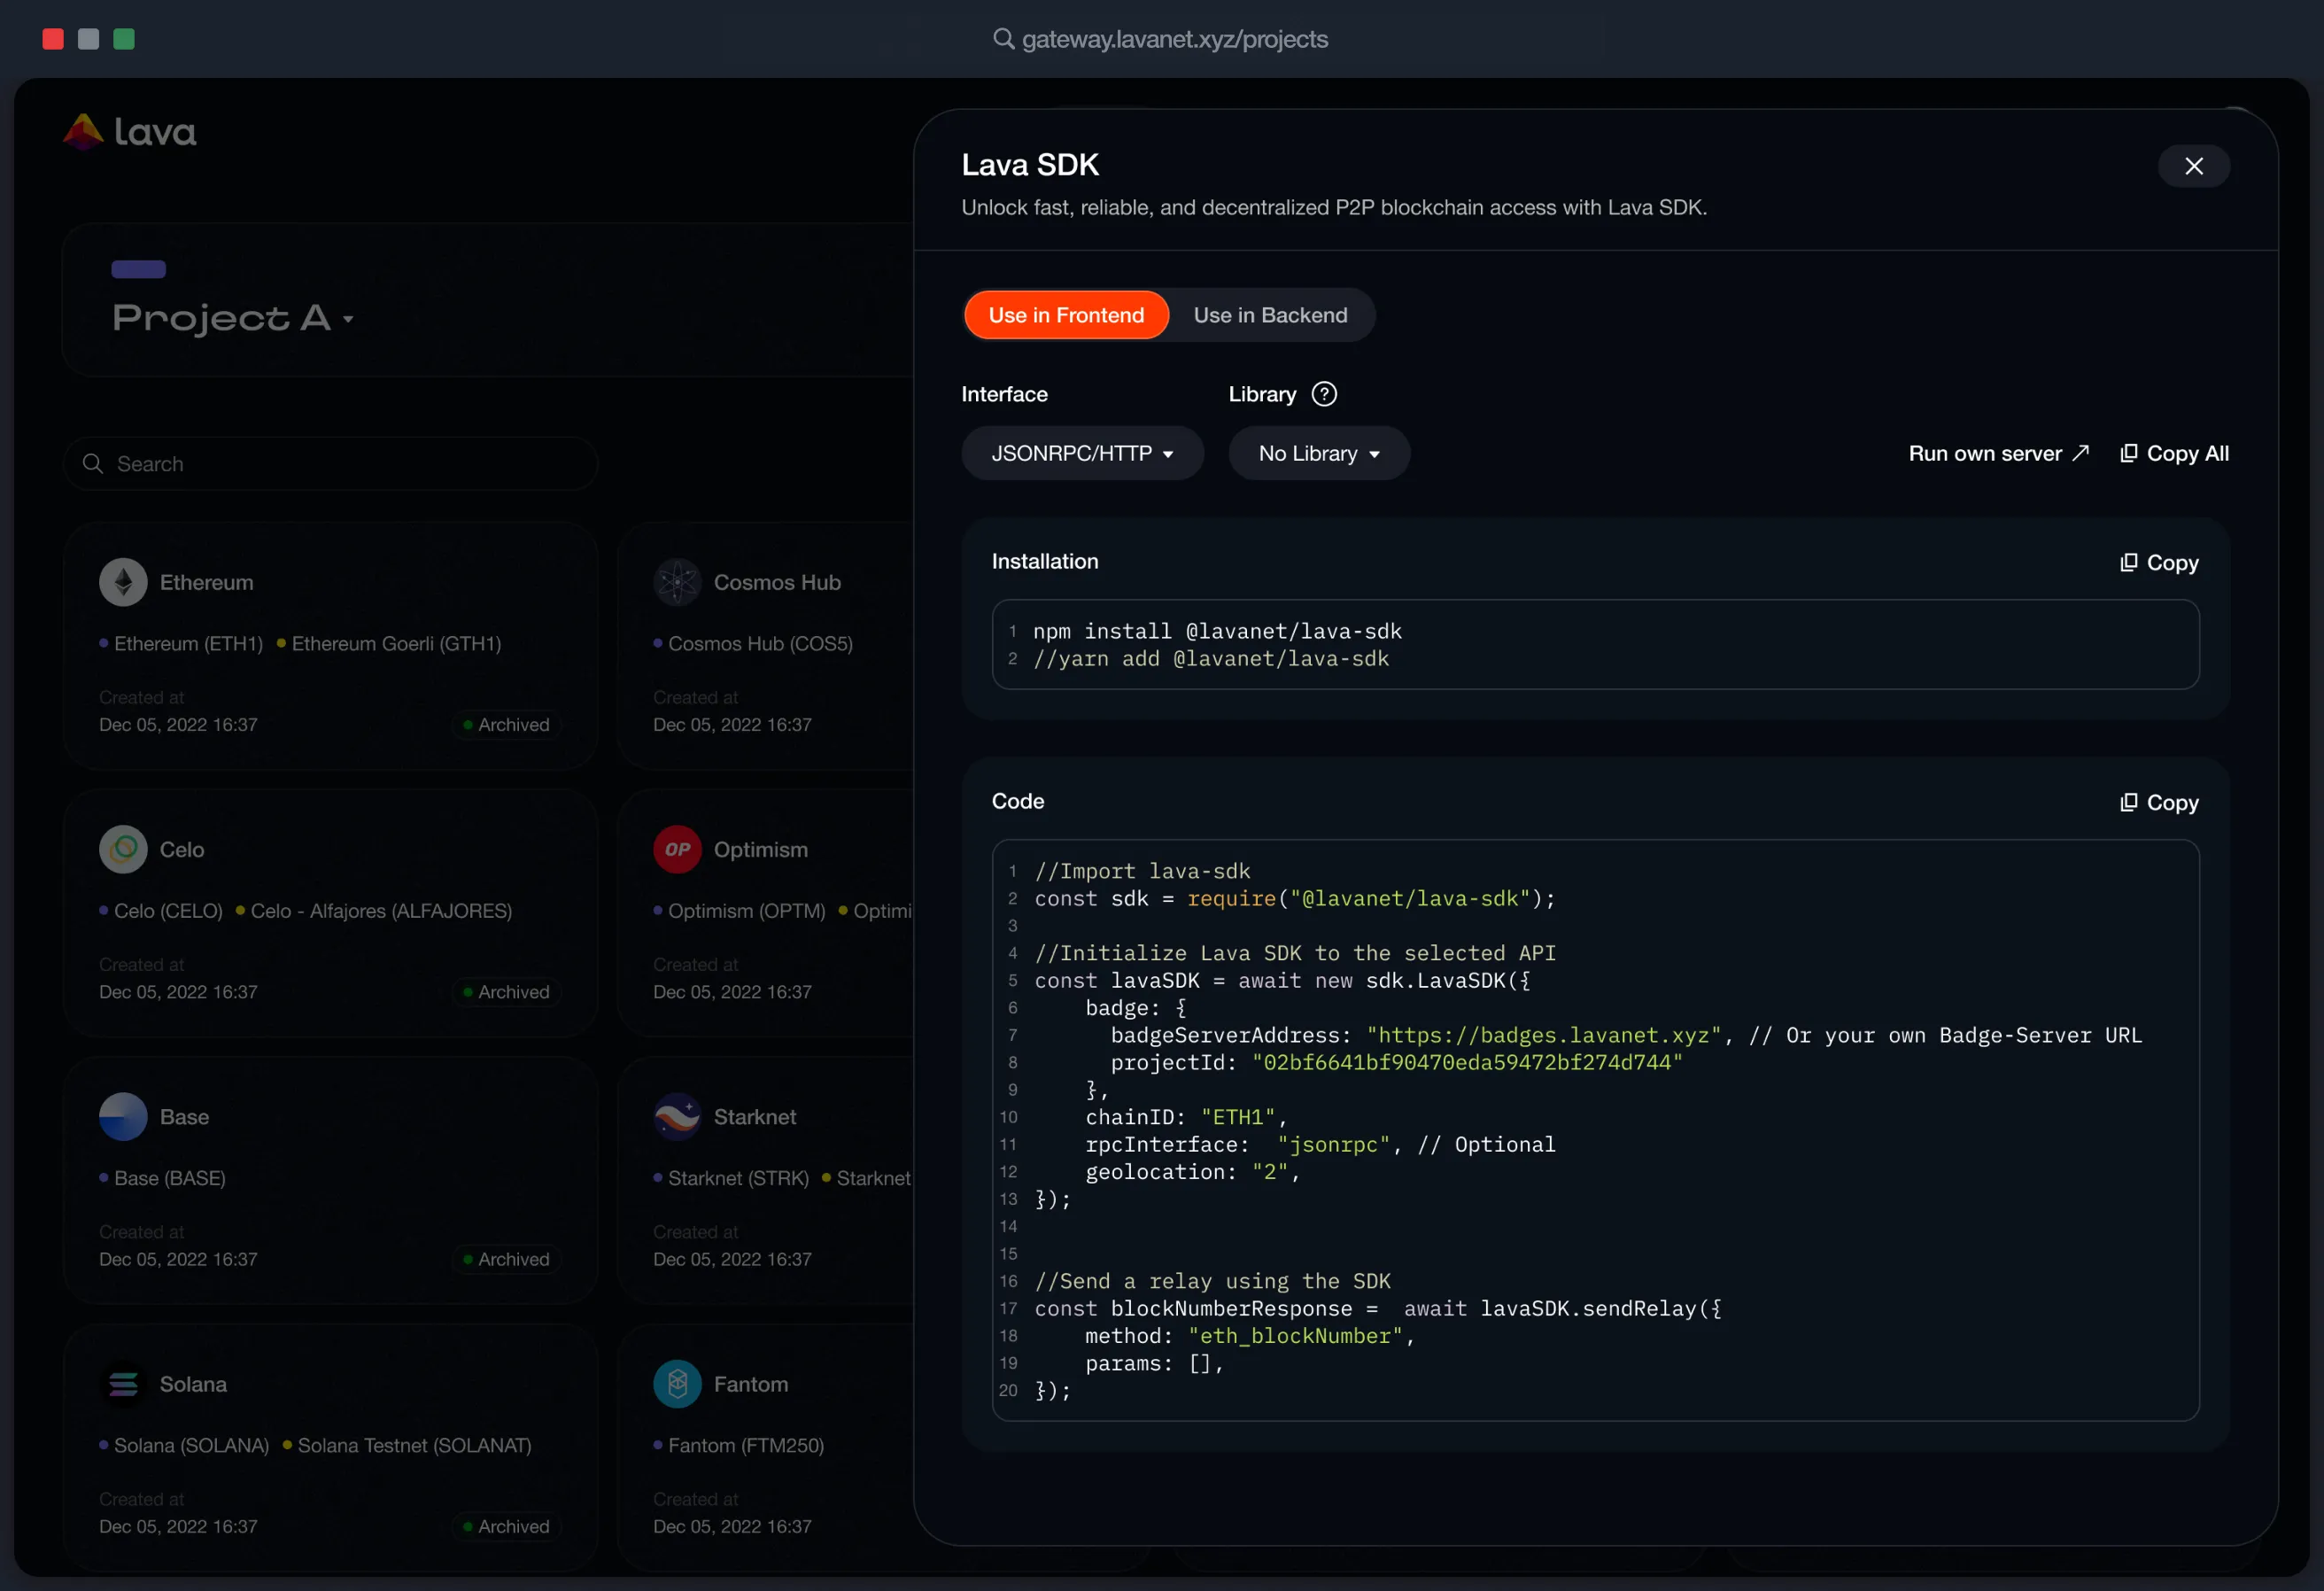Switch to Use in Backend mode
Image resolution: width=2324 pixels, height=1591 pixels.
point(1270,315)
